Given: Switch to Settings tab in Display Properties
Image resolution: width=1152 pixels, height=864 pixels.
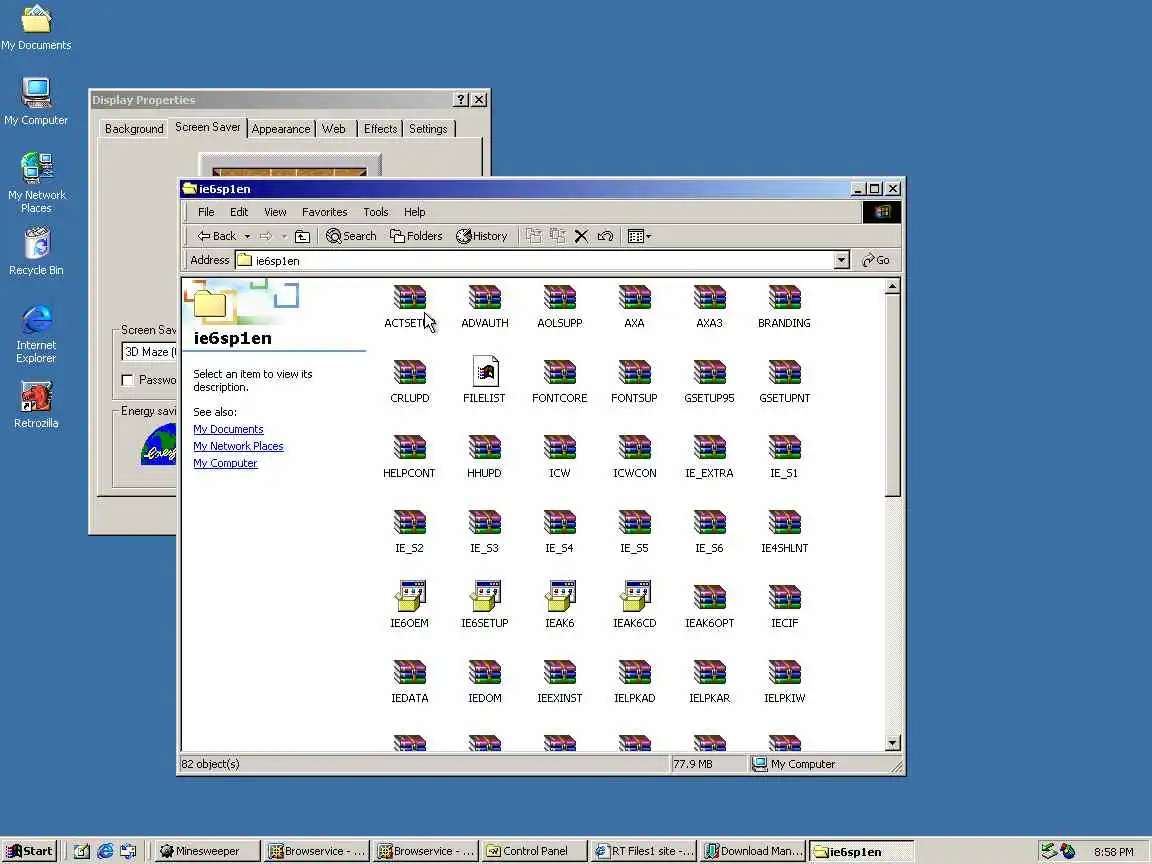Looking at the screenshot, I should point(428,129).
